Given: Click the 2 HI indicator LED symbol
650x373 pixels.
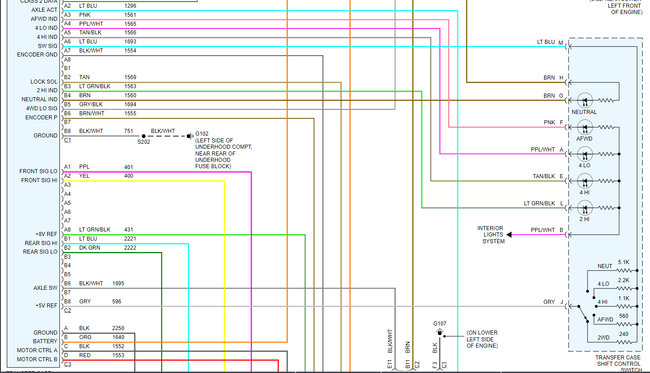Looking at the screenshot, I should 585,208.
